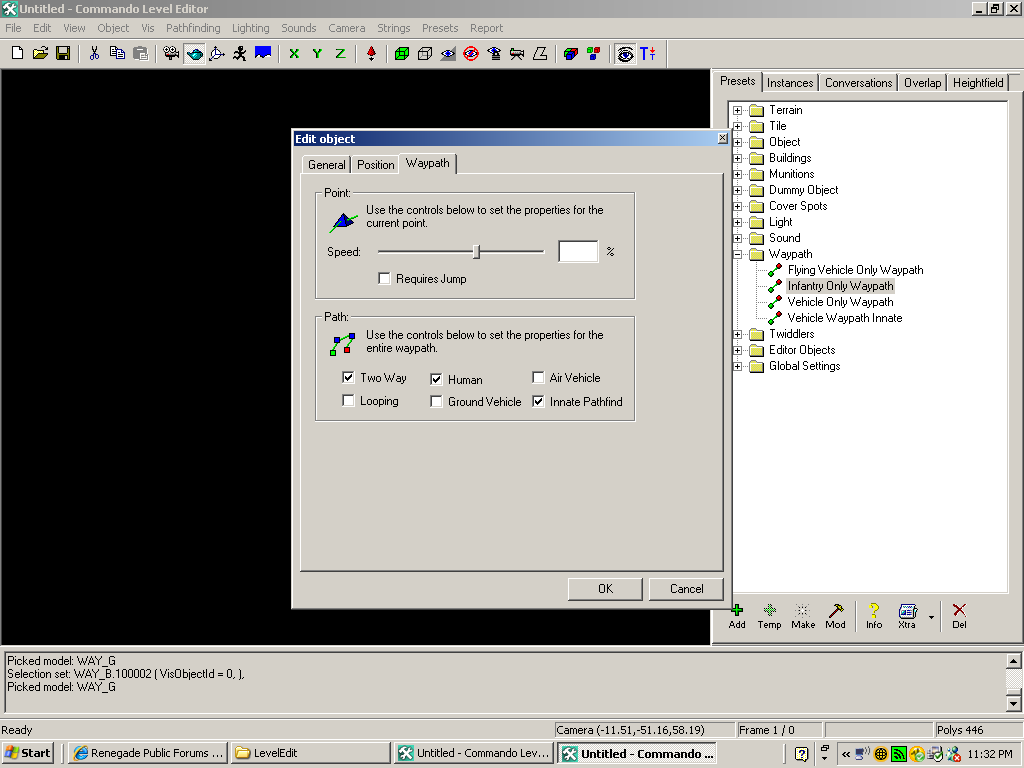Image resolution: width=1024 pixels, height=768 pixels.
Task: Click Cancel in Edit object dialog
Action: click(x=686, y=589)
